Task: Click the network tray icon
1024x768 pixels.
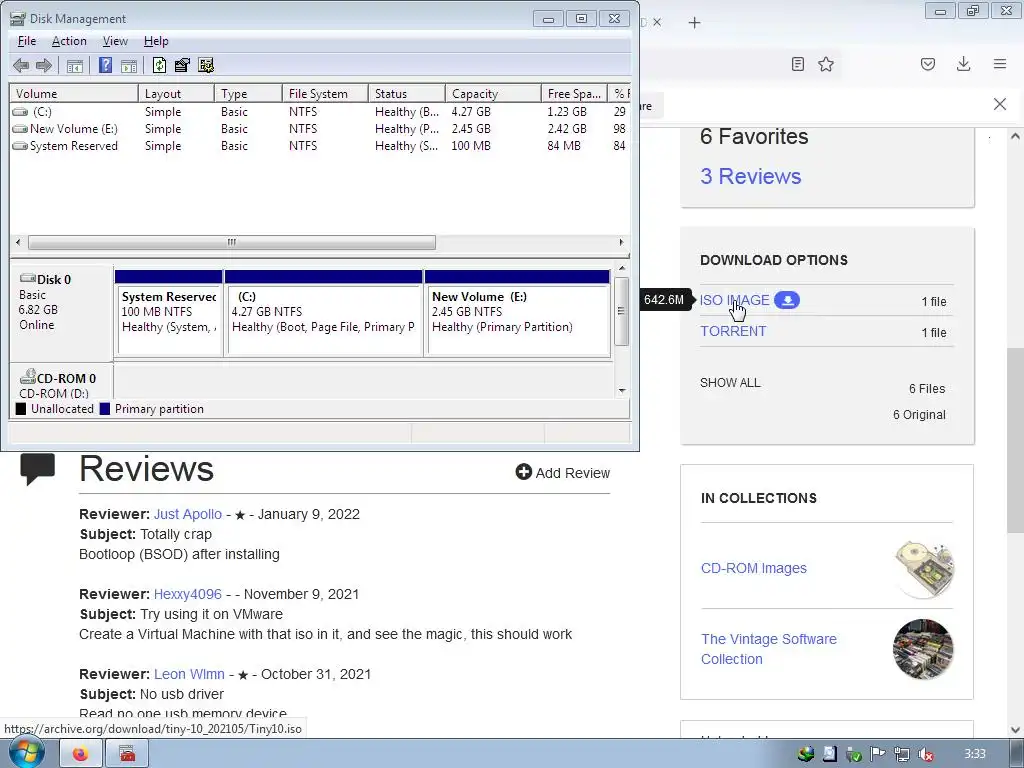Action: coord(902,754)
